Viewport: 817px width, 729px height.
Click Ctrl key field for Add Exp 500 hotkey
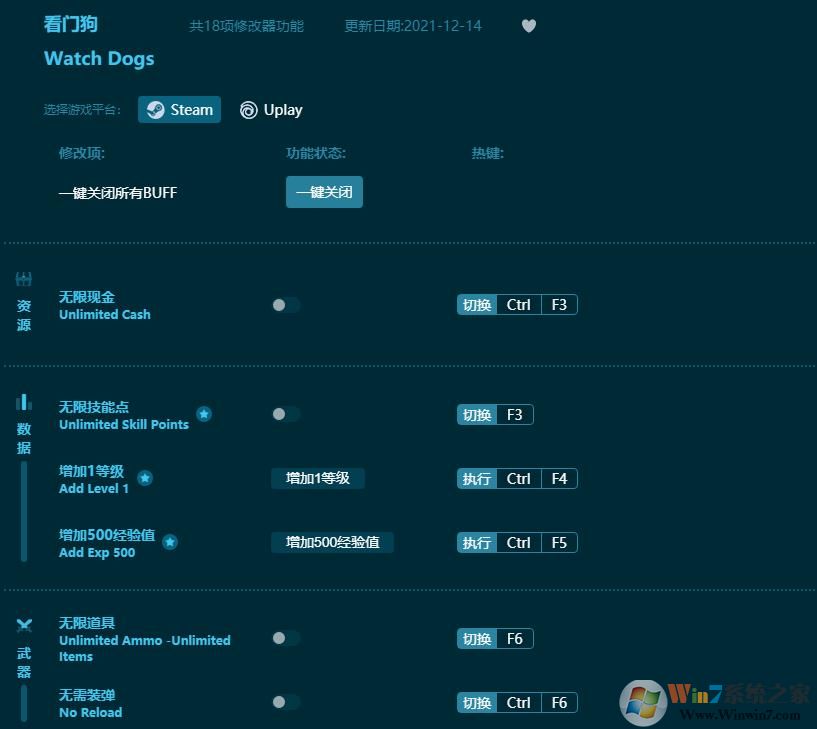(x=519, y=543)
